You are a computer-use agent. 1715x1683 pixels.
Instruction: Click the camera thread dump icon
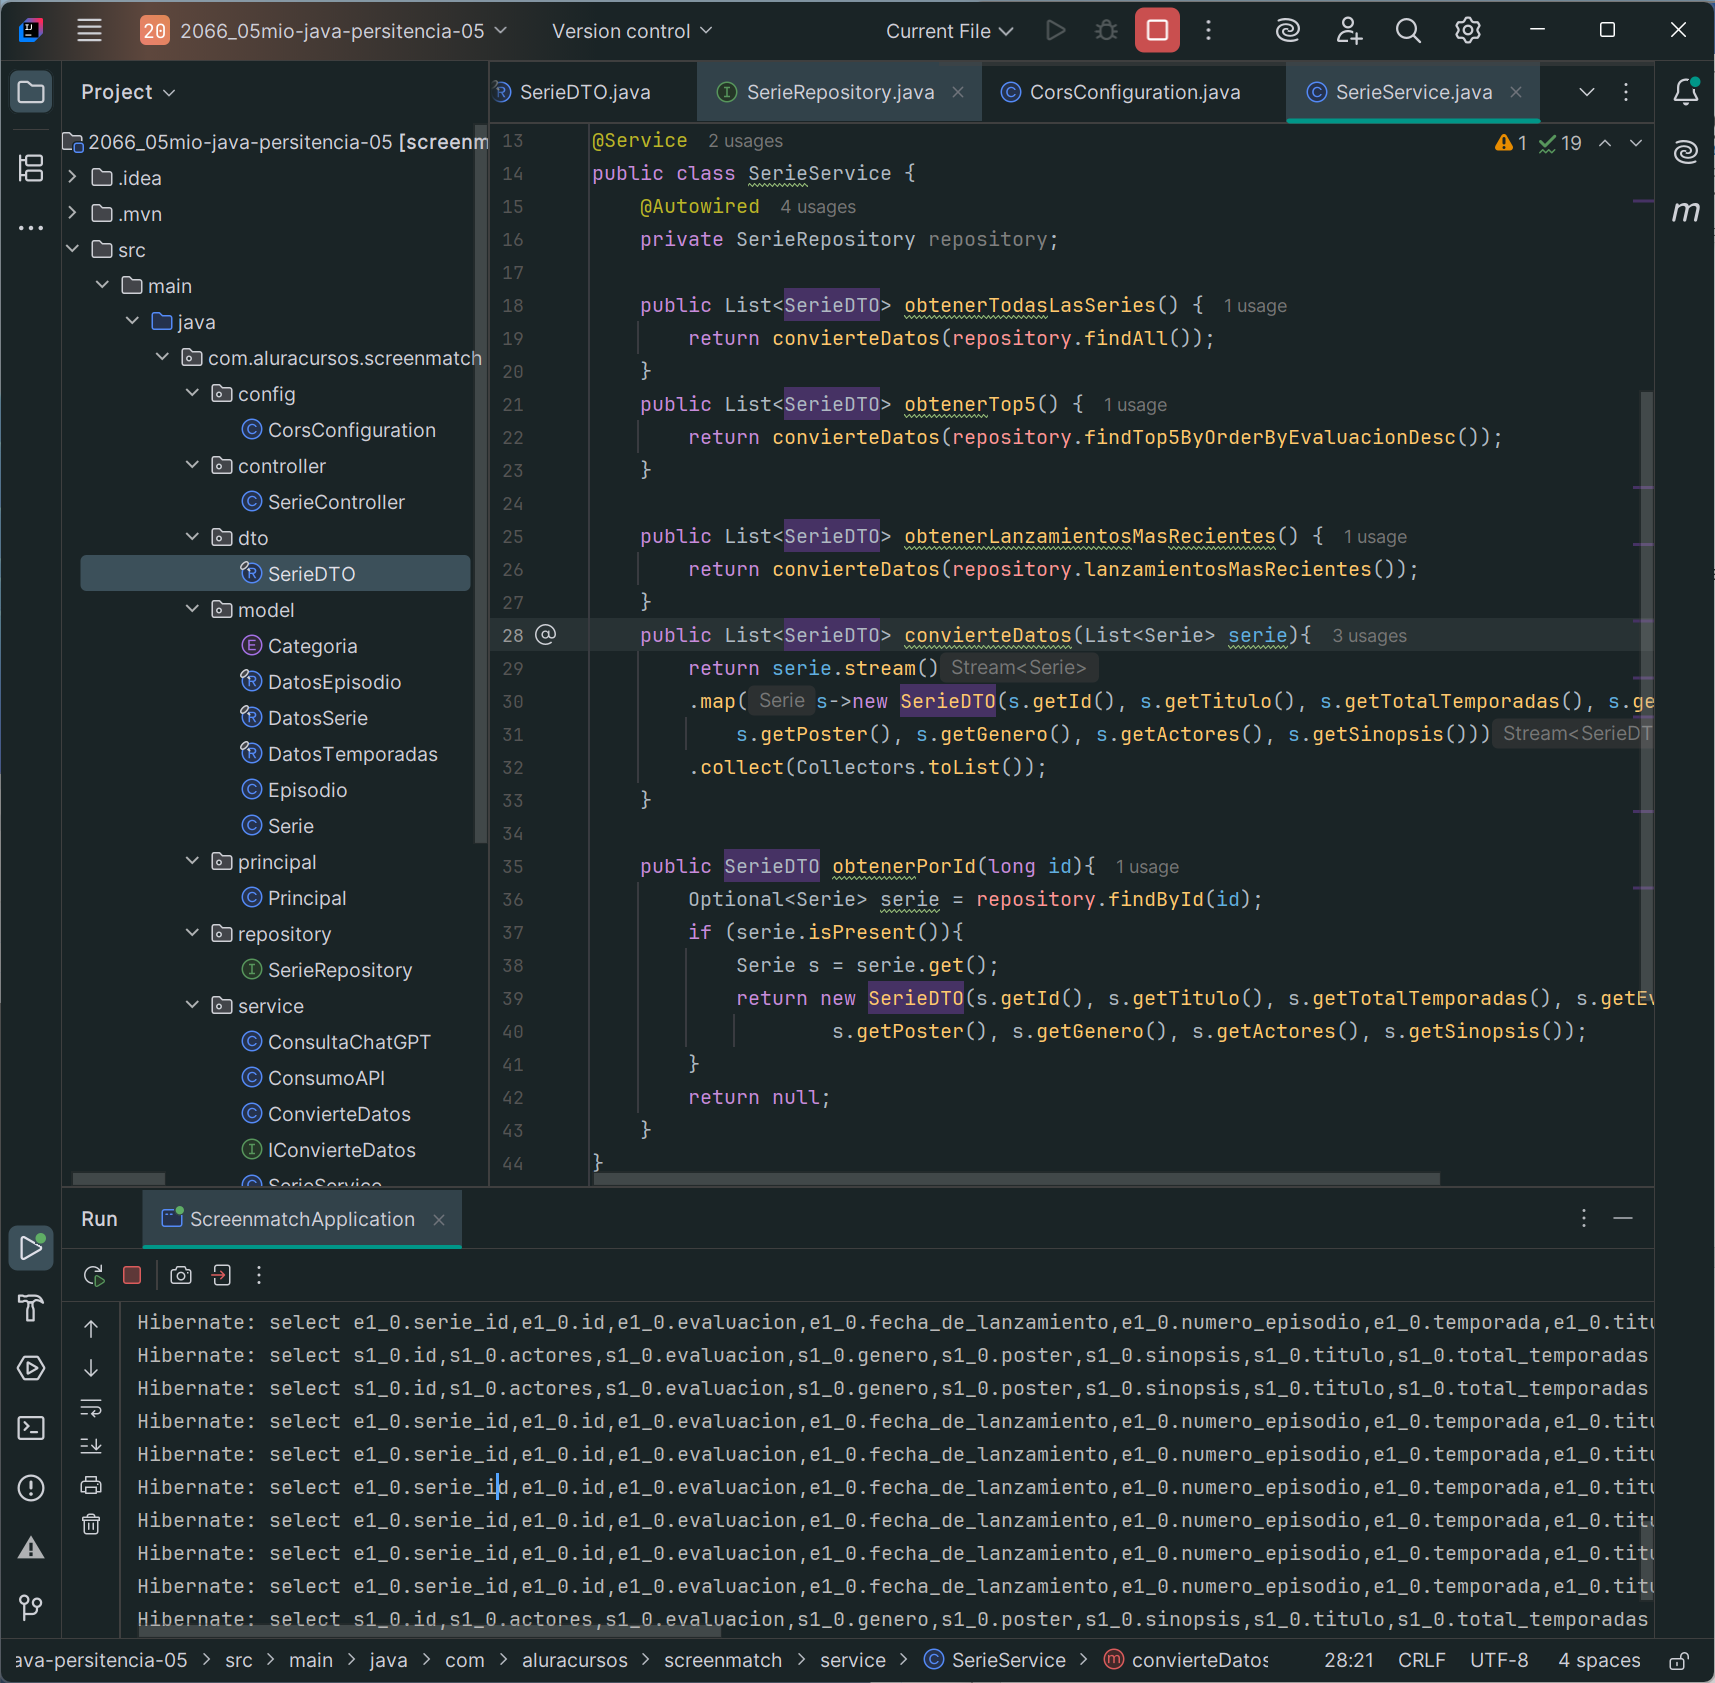181,1275
